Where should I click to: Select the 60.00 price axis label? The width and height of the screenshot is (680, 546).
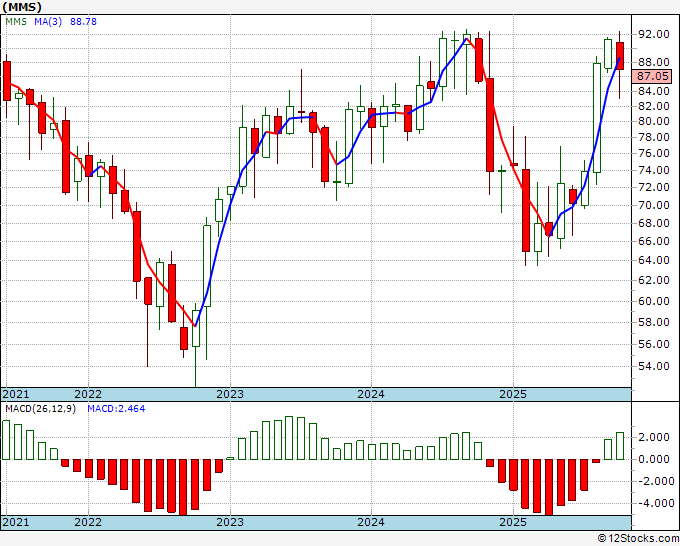(653, 301)
